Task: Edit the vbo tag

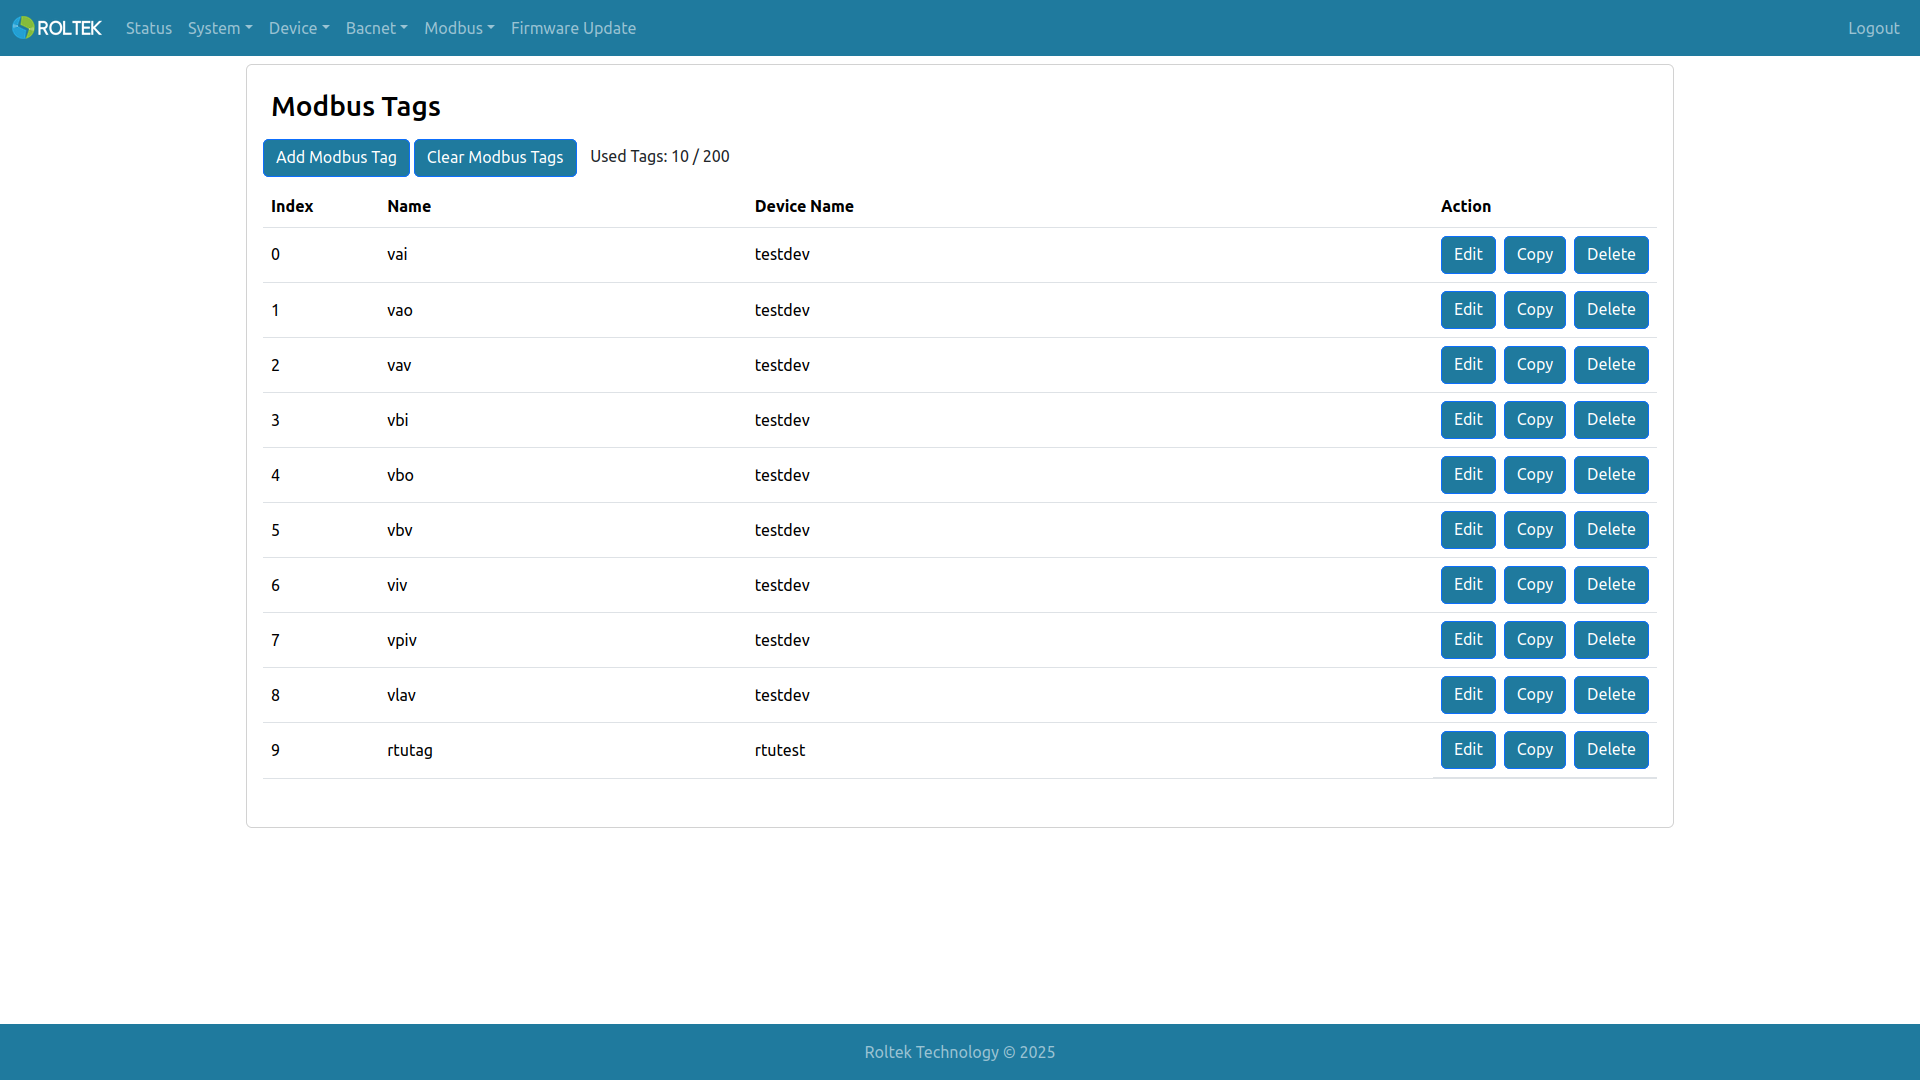Action: pyautogui.click(x=1468, y=474)
